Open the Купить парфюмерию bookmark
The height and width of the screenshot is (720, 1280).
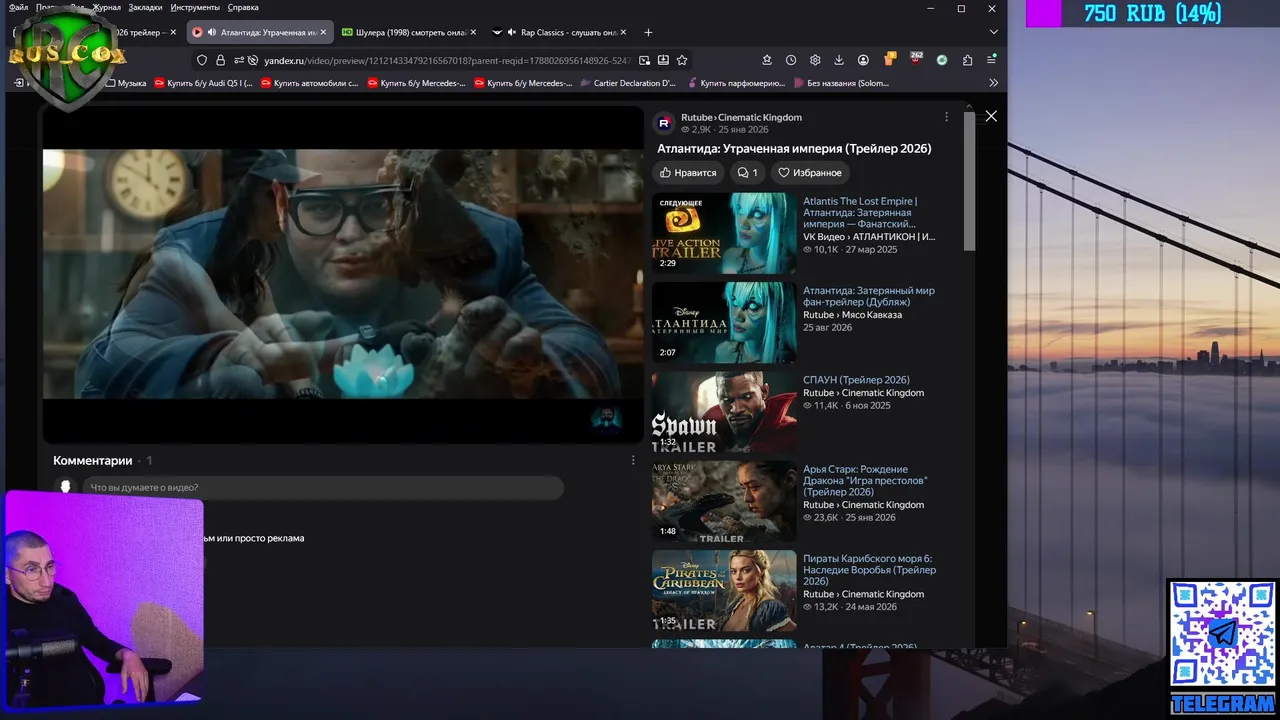tap(736, 83)
